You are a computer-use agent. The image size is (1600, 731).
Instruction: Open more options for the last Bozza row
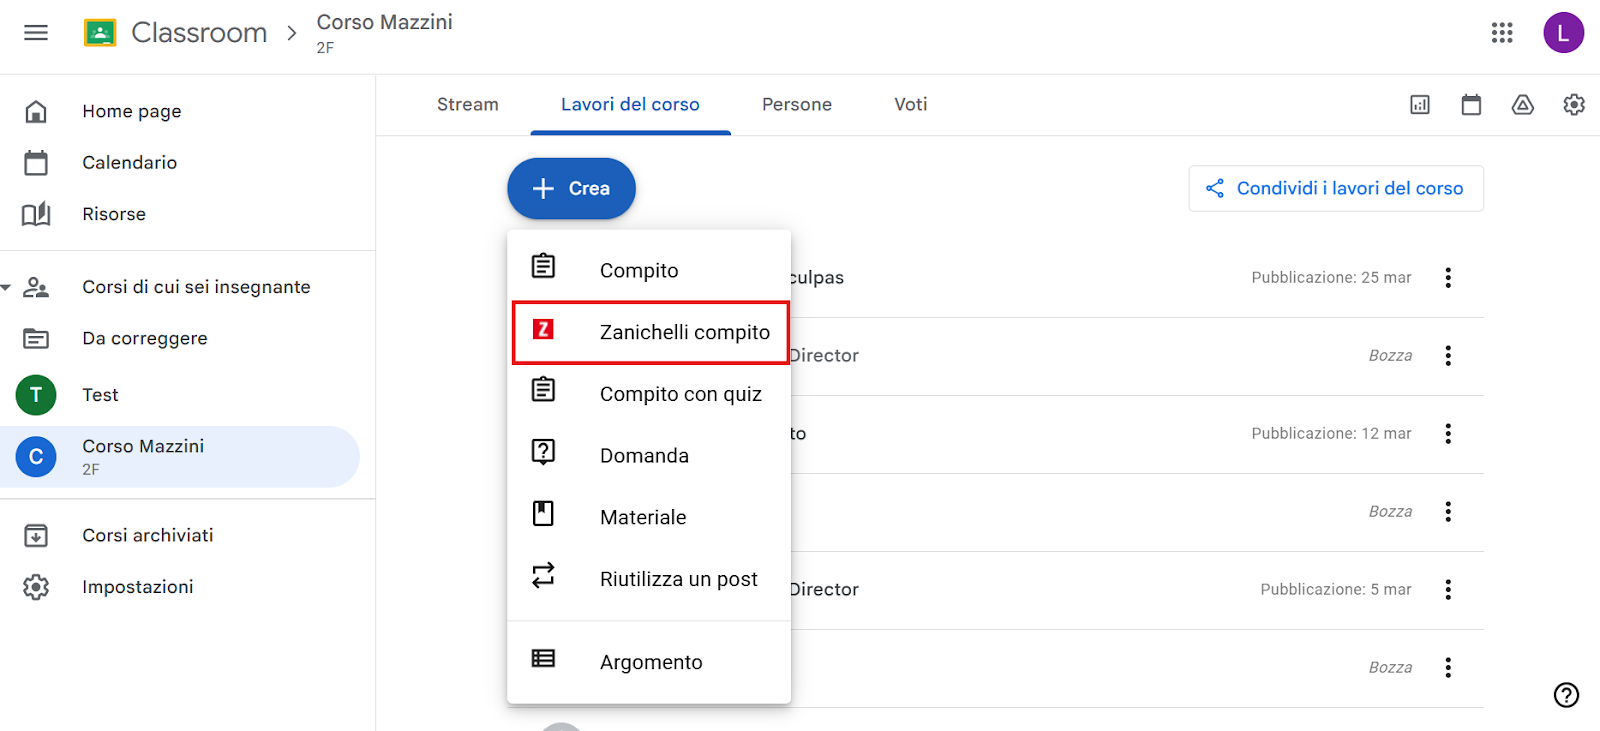(1447, 668)
